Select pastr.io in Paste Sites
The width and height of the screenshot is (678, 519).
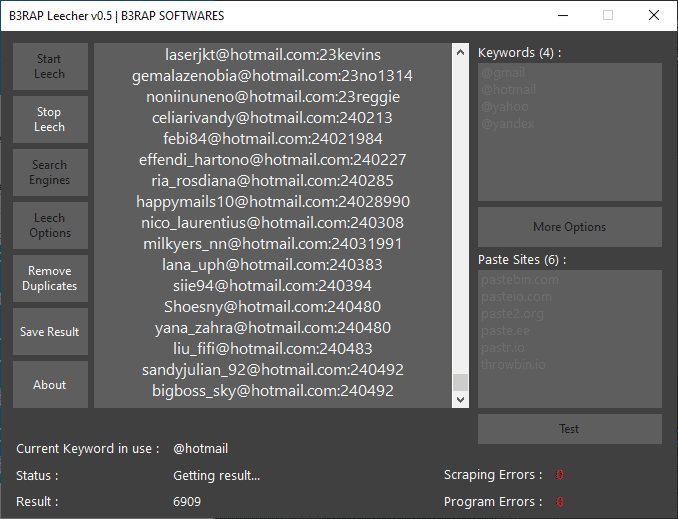503,348
